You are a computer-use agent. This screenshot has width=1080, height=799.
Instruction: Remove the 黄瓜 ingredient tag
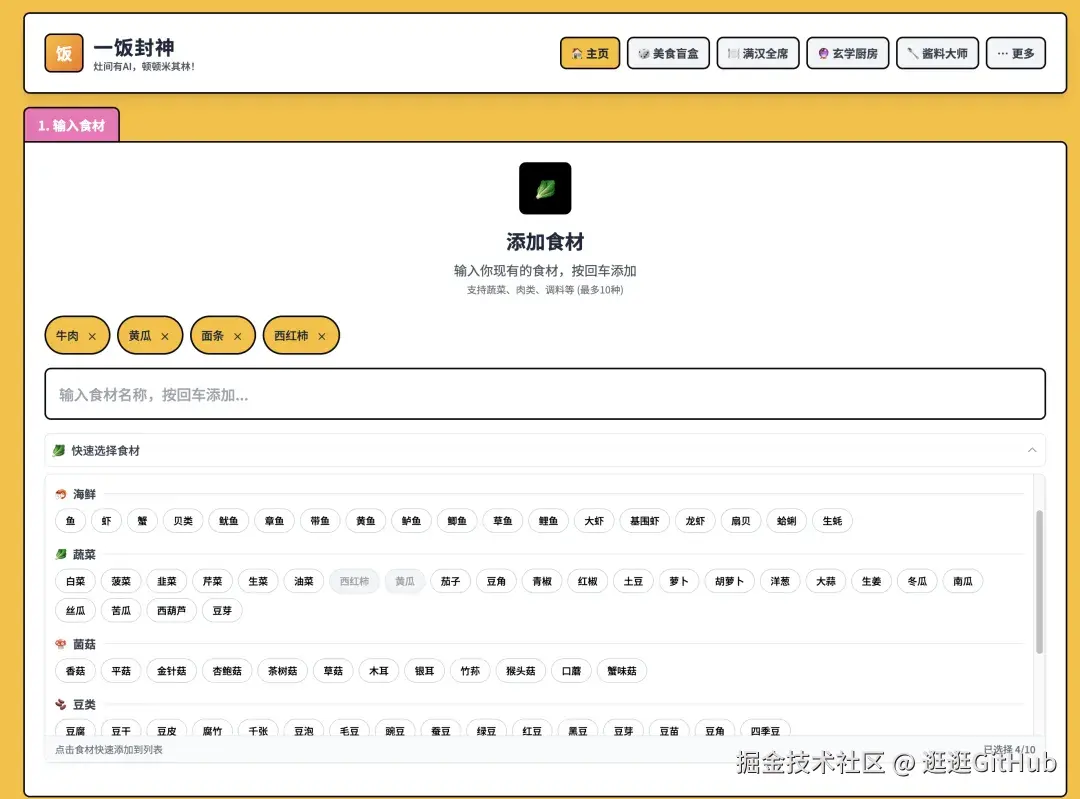tap(166, 335)
